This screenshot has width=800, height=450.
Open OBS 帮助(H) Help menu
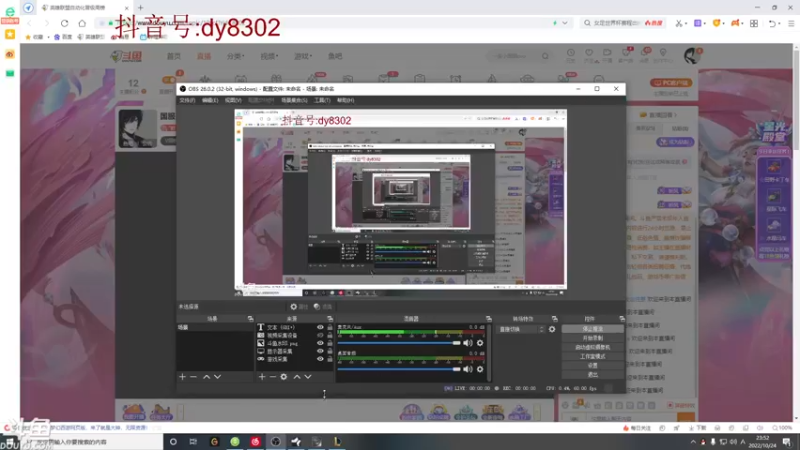(345, 100)
